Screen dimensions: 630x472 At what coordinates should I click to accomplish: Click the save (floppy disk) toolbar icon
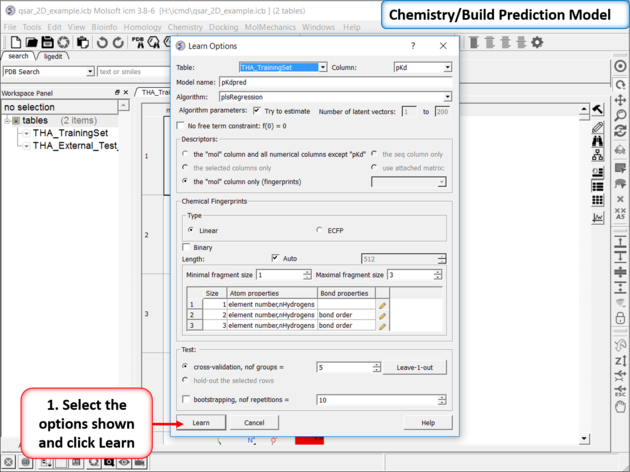pos(48,43)
